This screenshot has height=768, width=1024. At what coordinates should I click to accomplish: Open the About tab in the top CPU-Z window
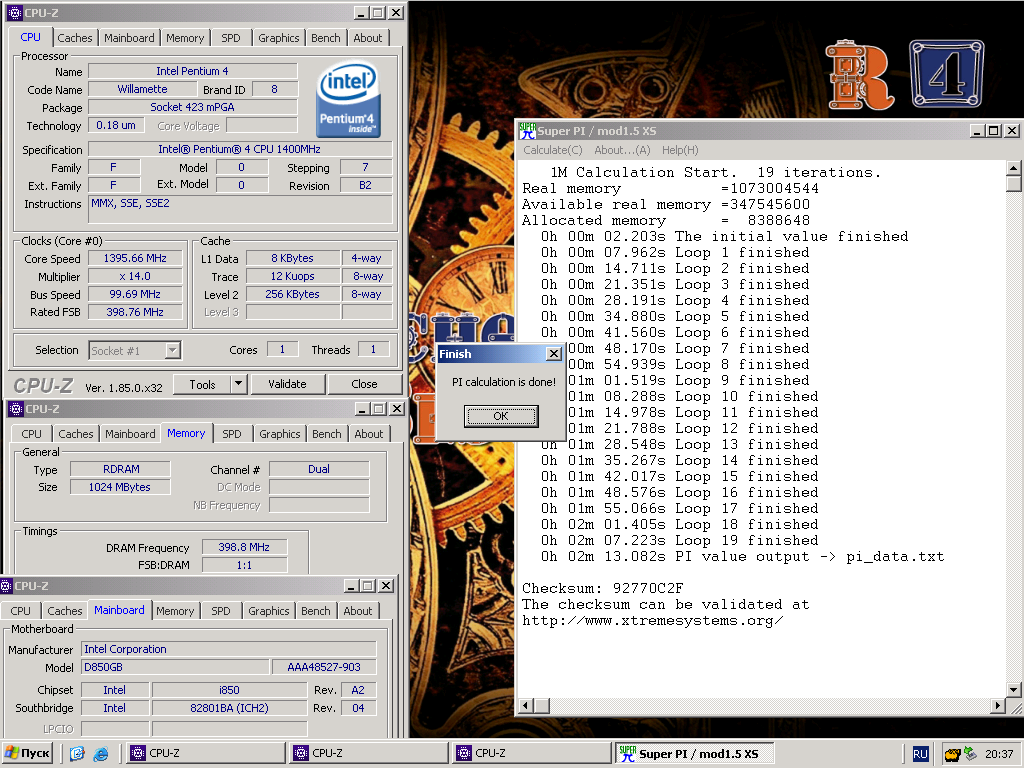click(x=368, y=38)
